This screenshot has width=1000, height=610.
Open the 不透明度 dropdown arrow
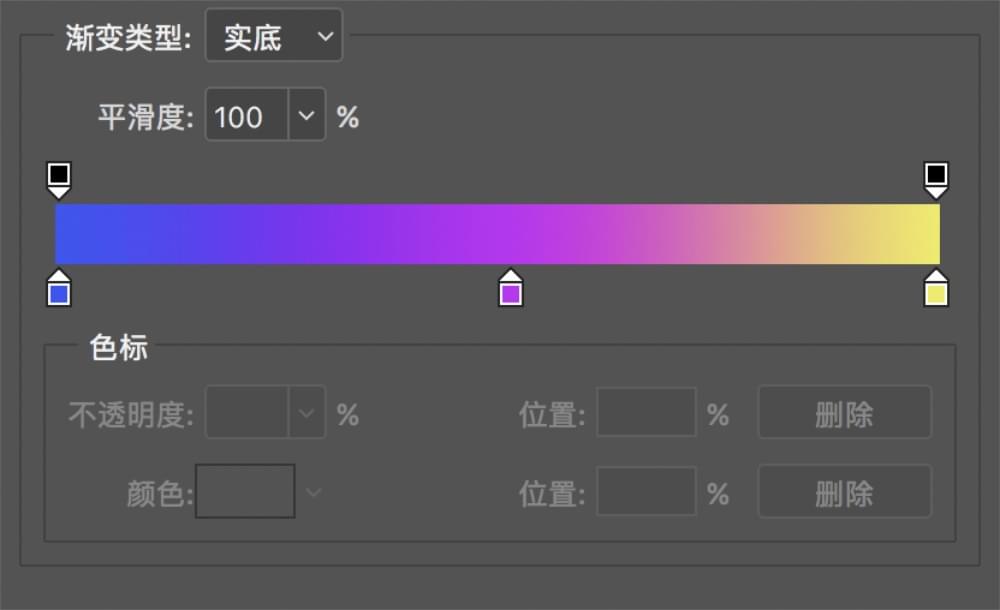coord(307,413)
